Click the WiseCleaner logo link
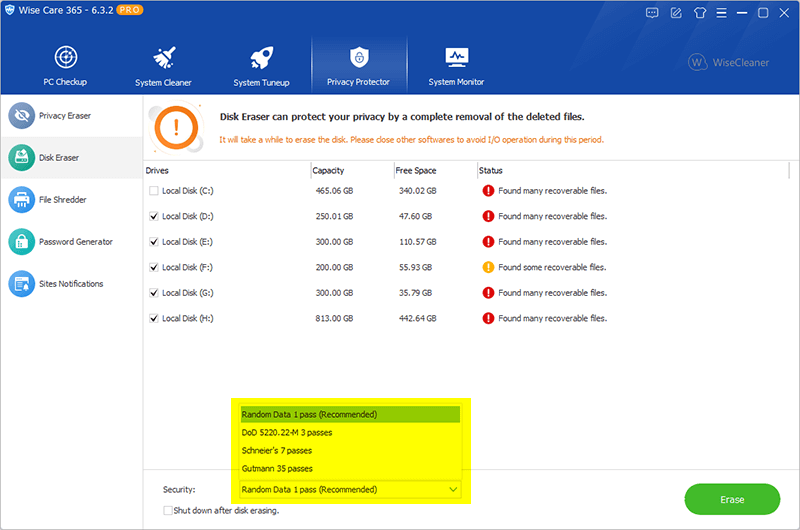Screen dimensions: 800x530 point(729,62)
